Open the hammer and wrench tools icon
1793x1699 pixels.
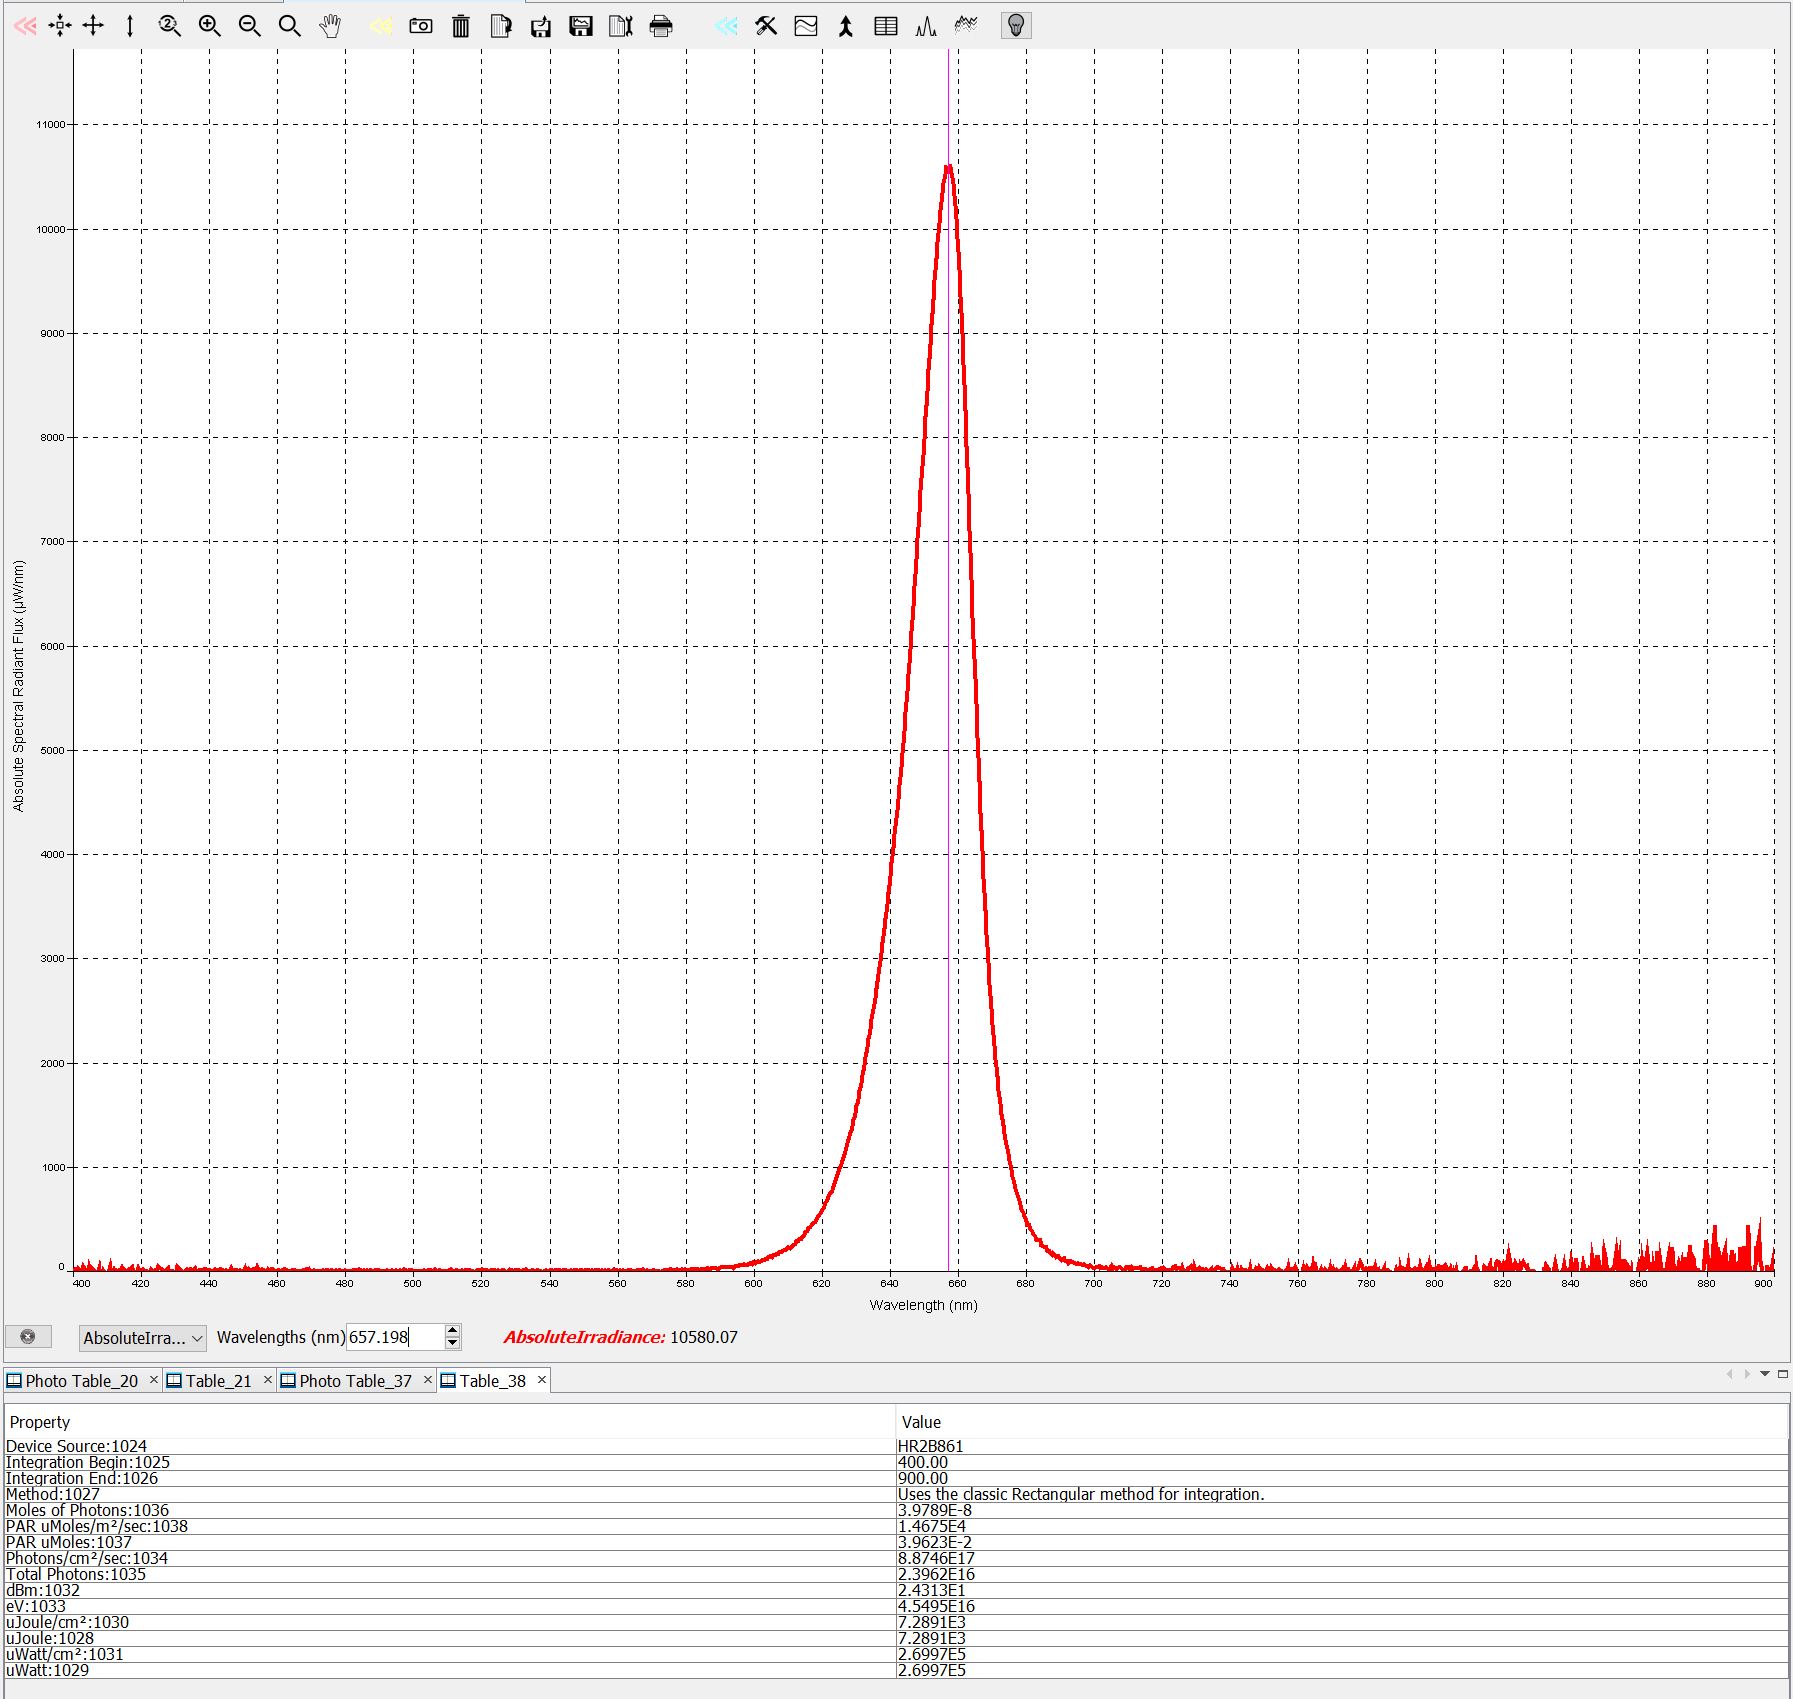click(766, 26)
